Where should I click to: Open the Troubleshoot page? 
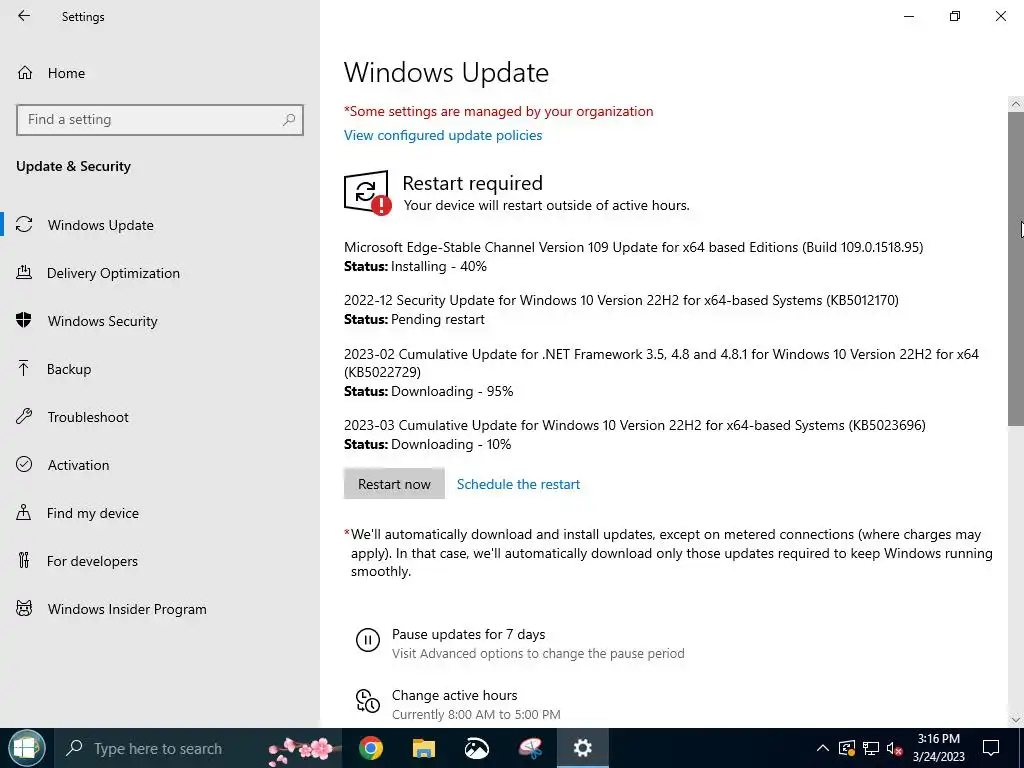88,417
